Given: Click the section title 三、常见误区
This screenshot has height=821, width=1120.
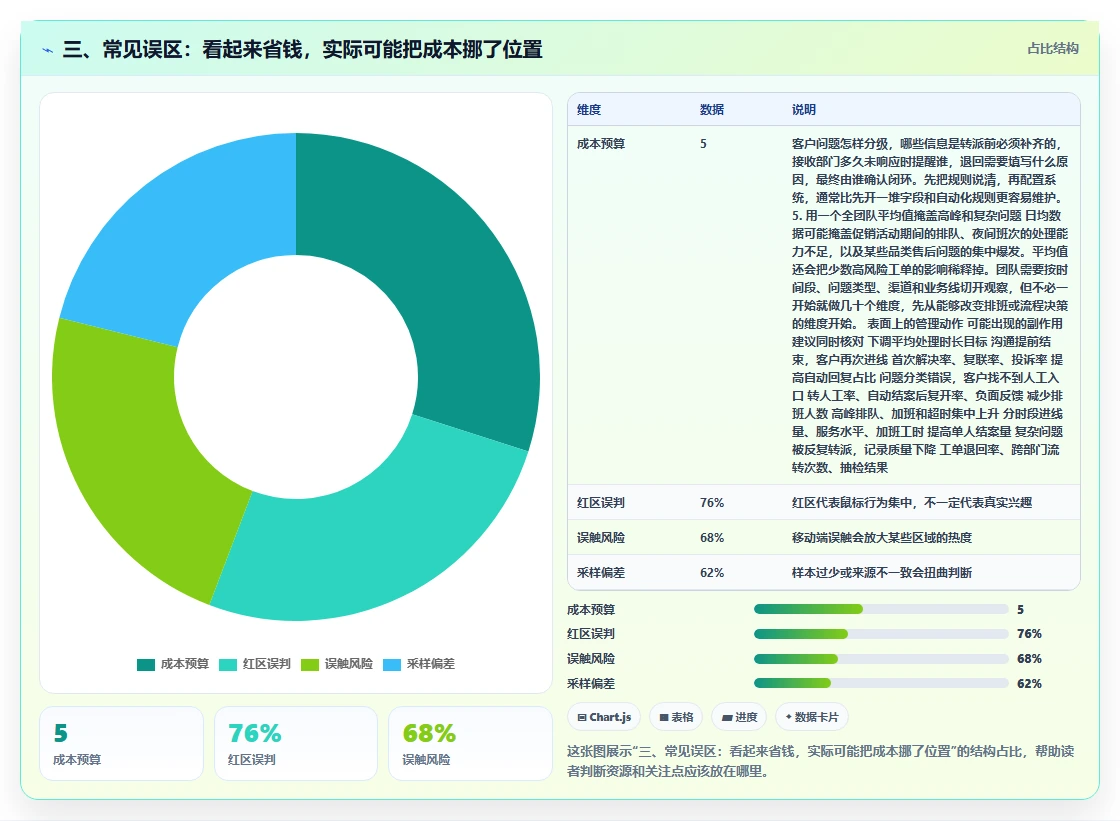Looking at the screenshot, I should pos(302,49).
